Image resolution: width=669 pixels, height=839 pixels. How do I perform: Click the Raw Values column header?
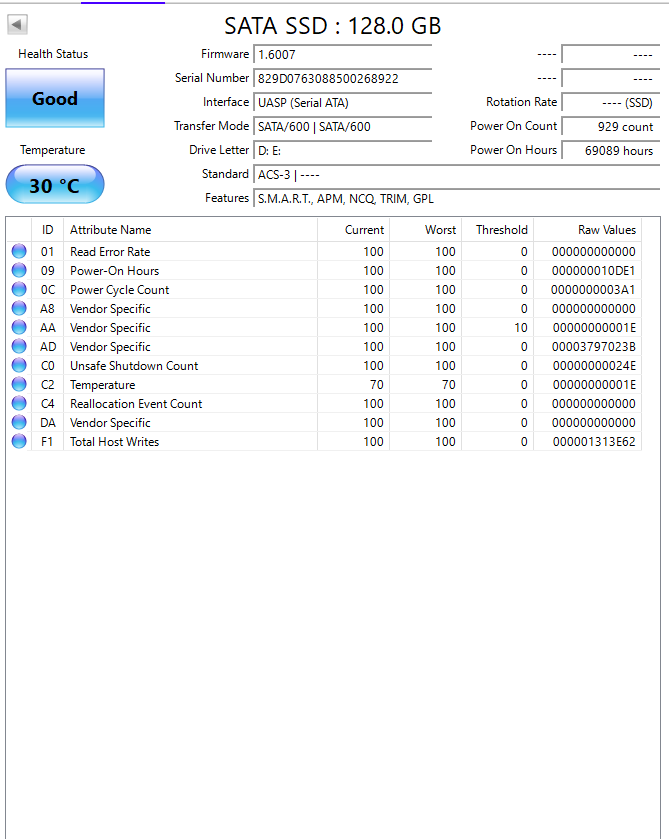point(588,230)
